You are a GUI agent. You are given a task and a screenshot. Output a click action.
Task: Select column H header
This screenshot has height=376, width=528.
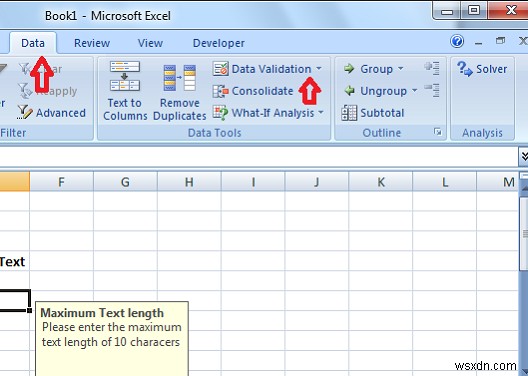(x=189, y=182)
